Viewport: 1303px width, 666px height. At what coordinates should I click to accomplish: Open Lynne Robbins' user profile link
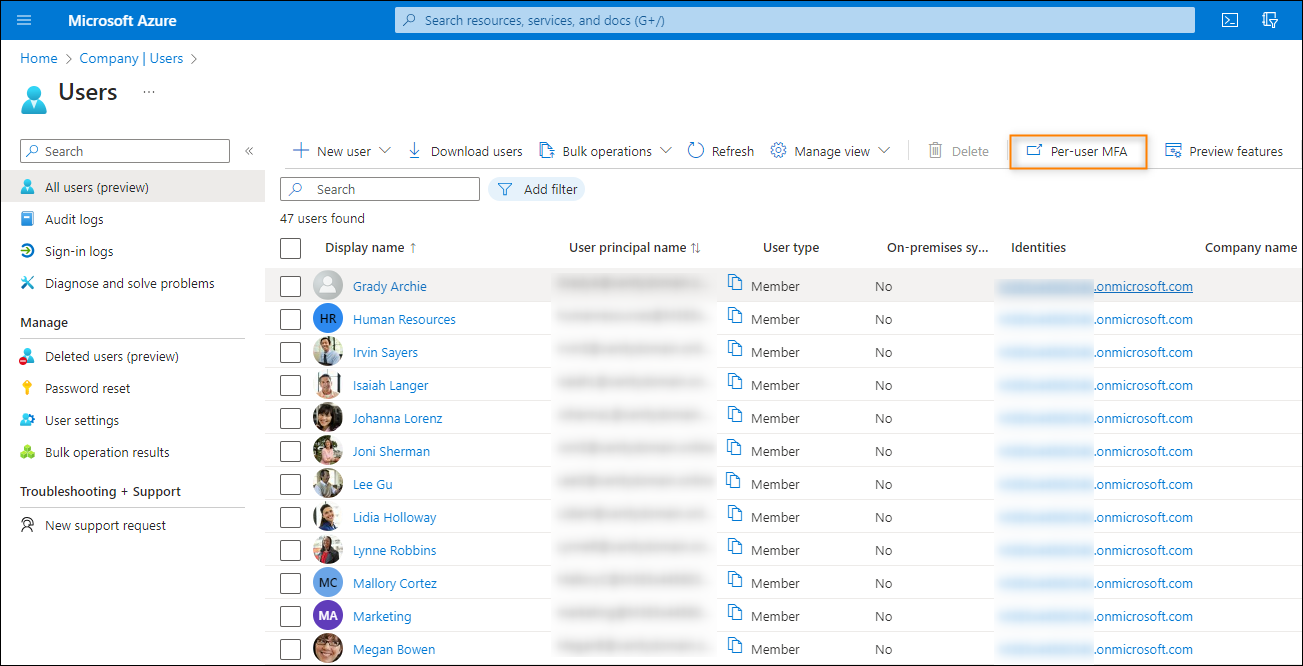[394, 550]
